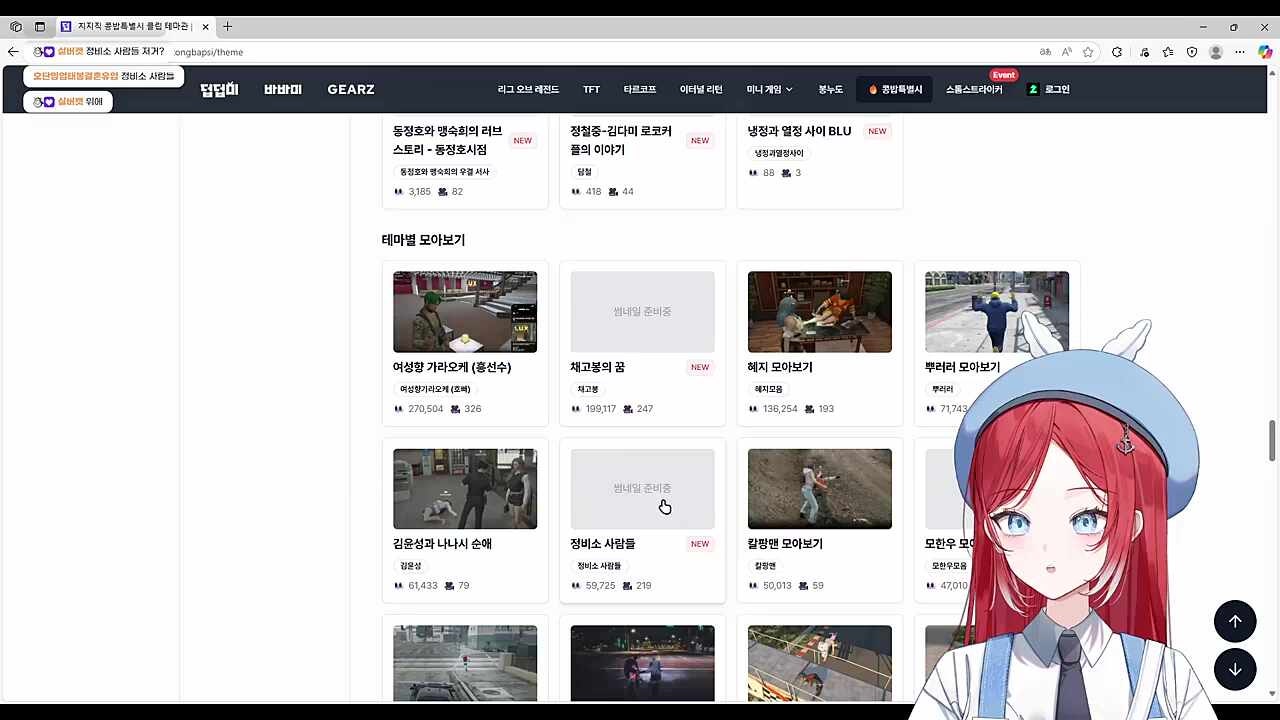Click the 270,504 view count text

tap(426, 409)
